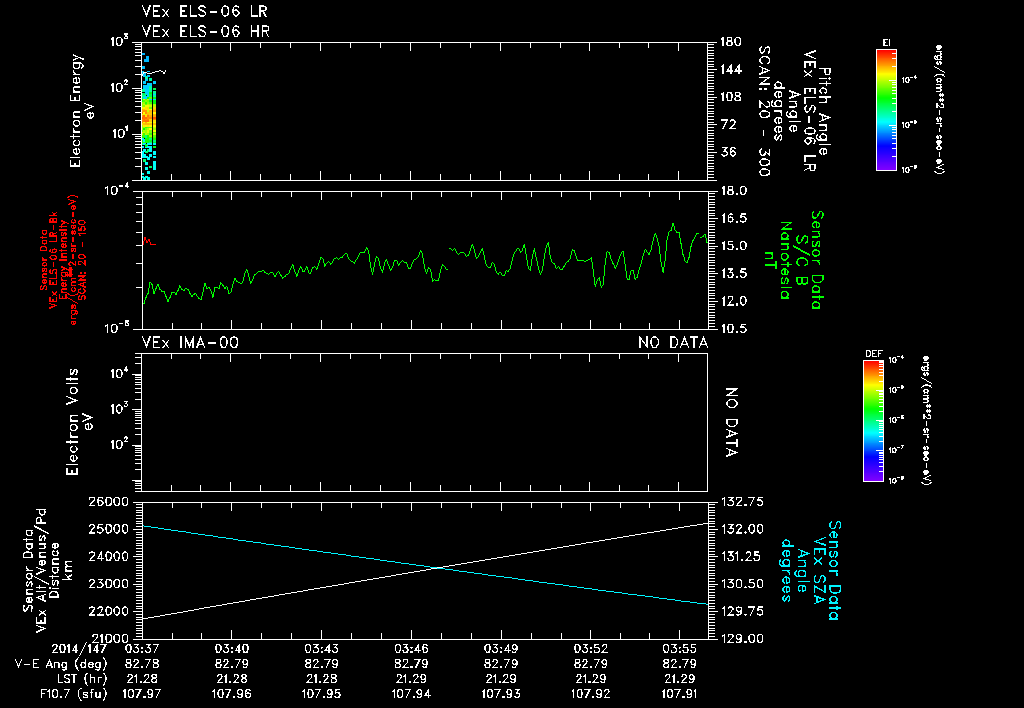Click the "VEx ELS-06 HR" plot title
This screenshot has width=1024, height=708.
(x=206, y=31)
